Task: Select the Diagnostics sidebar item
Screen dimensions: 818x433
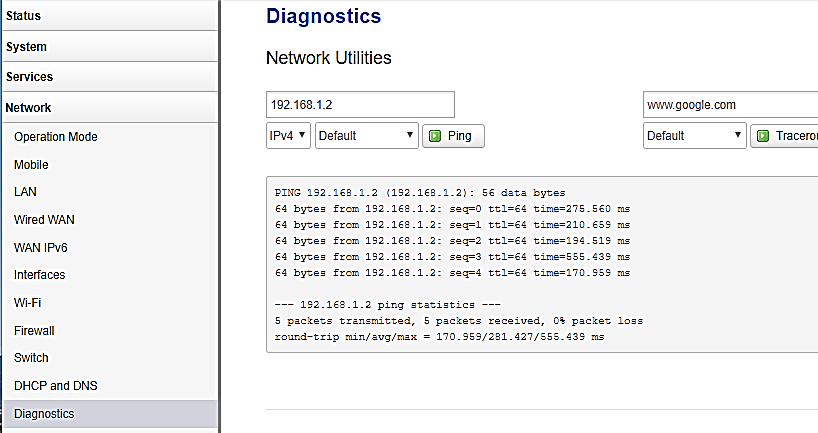Action: 110,414
